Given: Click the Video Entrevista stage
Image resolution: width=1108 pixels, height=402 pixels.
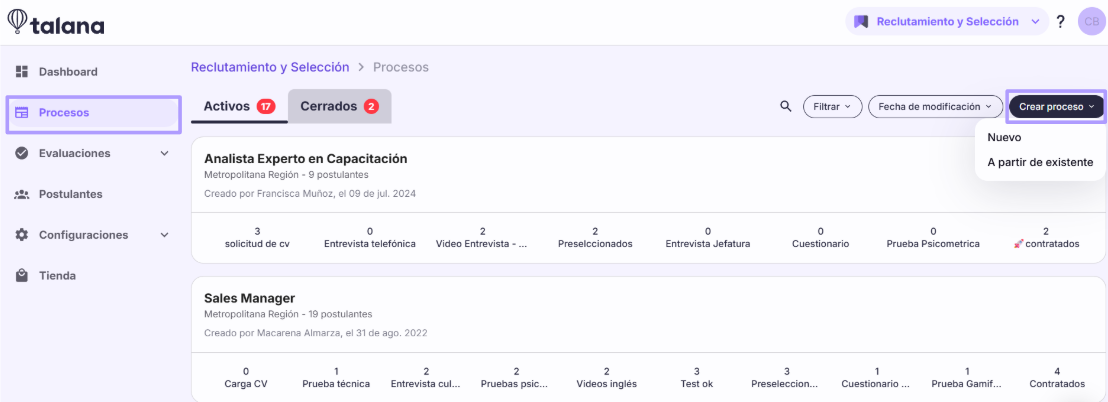Looking at the screenshot, I should point(483,237).
